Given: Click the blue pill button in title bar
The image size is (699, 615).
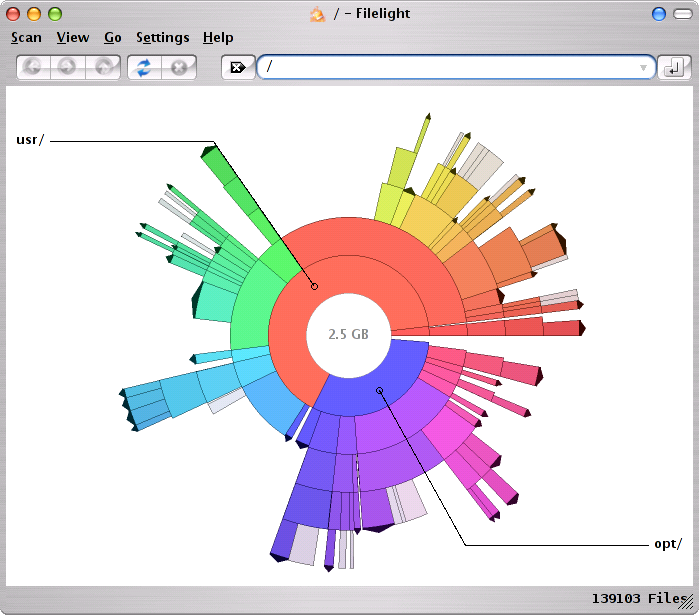Looking at the screenshot, I should coord(658,14).
